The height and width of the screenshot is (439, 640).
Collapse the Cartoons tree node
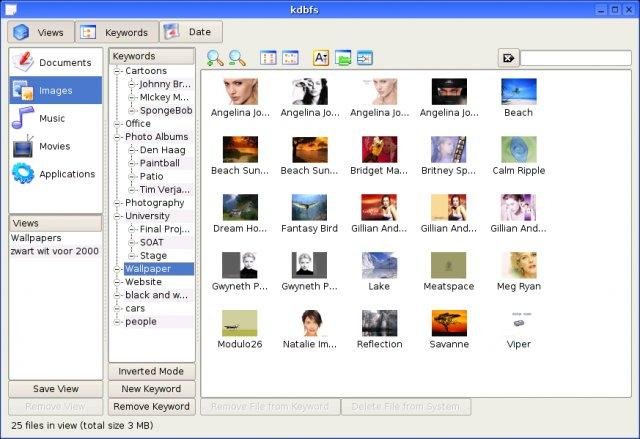click(x=118, y=71)
